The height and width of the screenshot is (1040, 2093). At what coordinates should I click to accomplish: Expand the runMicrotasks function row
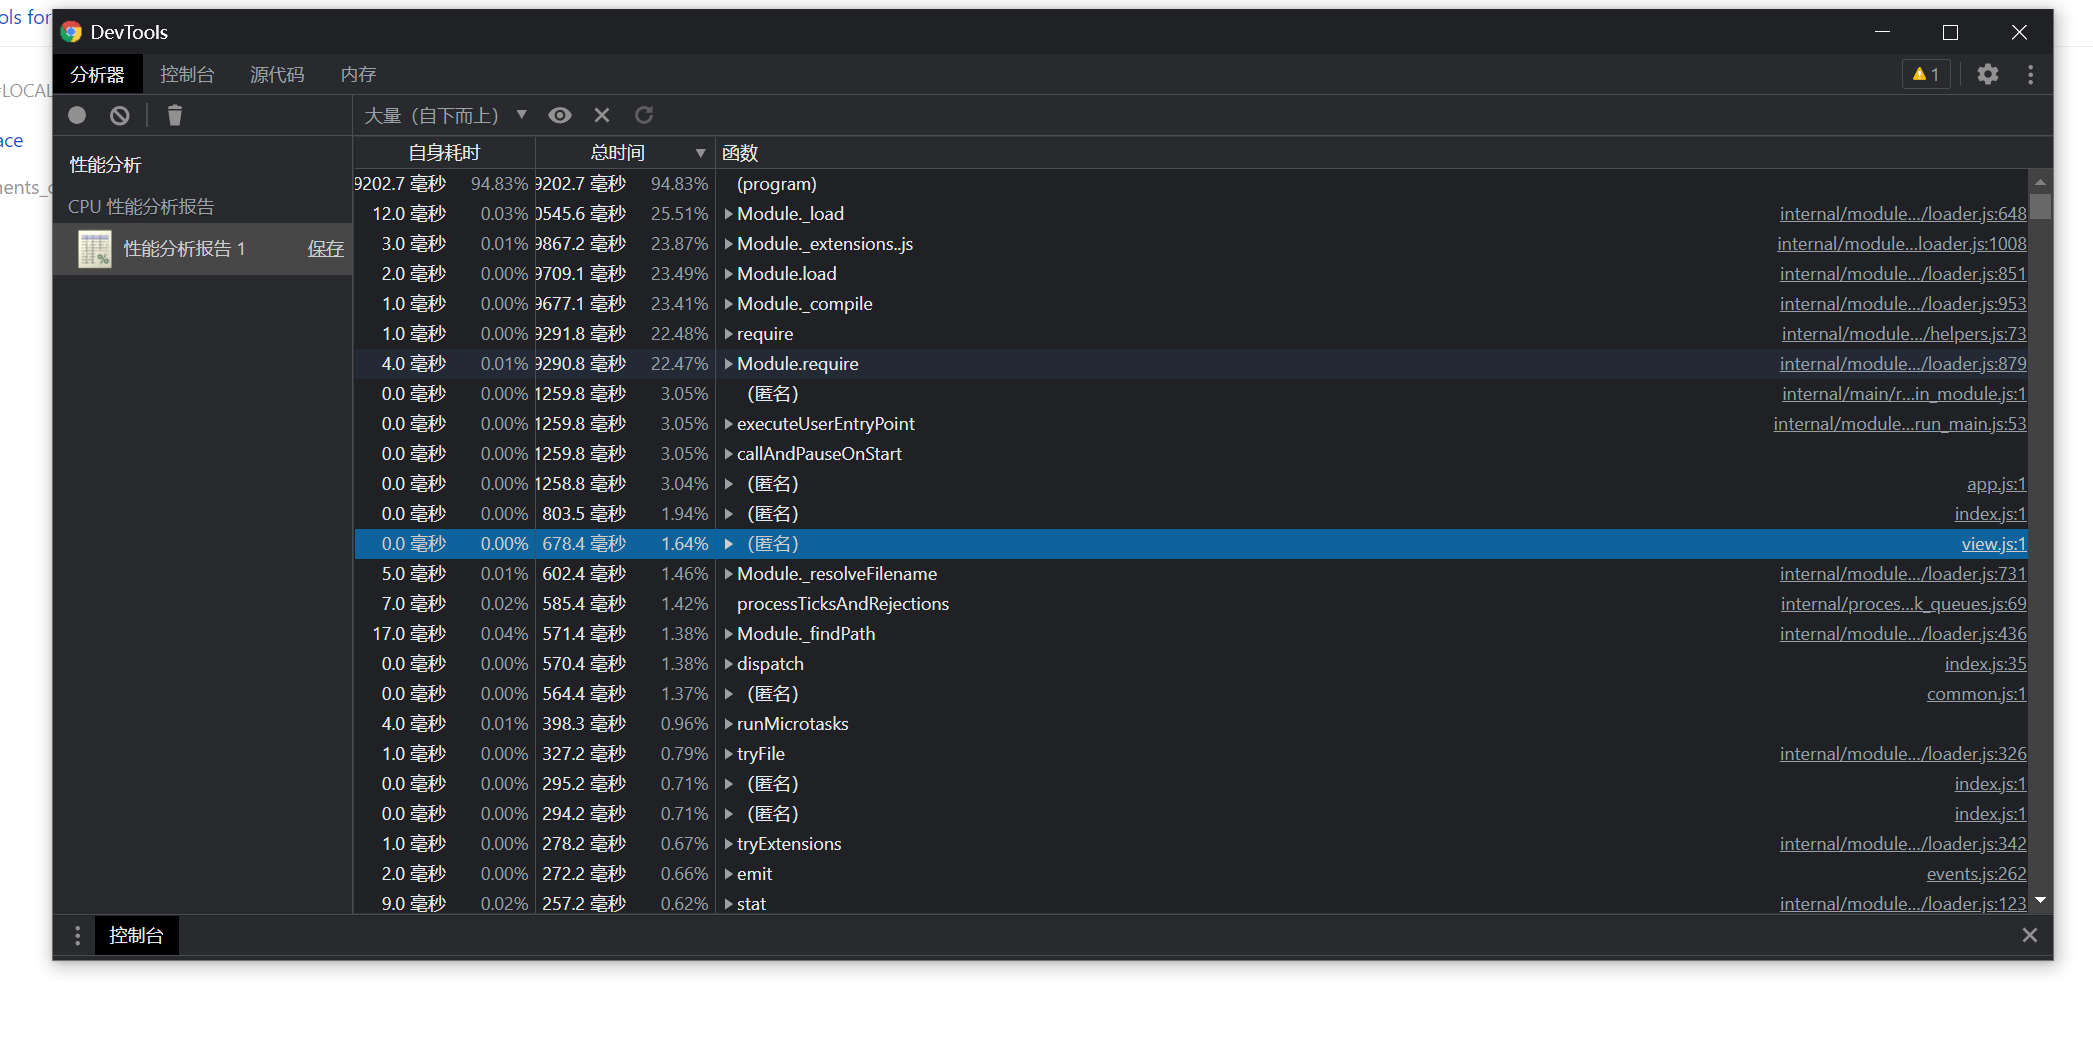tap(729, 724)
